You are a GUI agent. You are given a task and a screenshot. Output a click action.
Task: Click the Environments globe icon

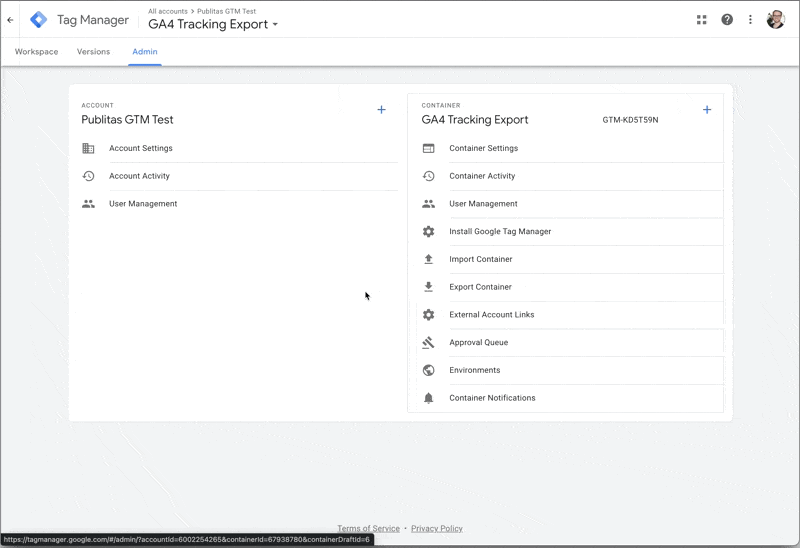pyautogui.click(x=429, y=370)
